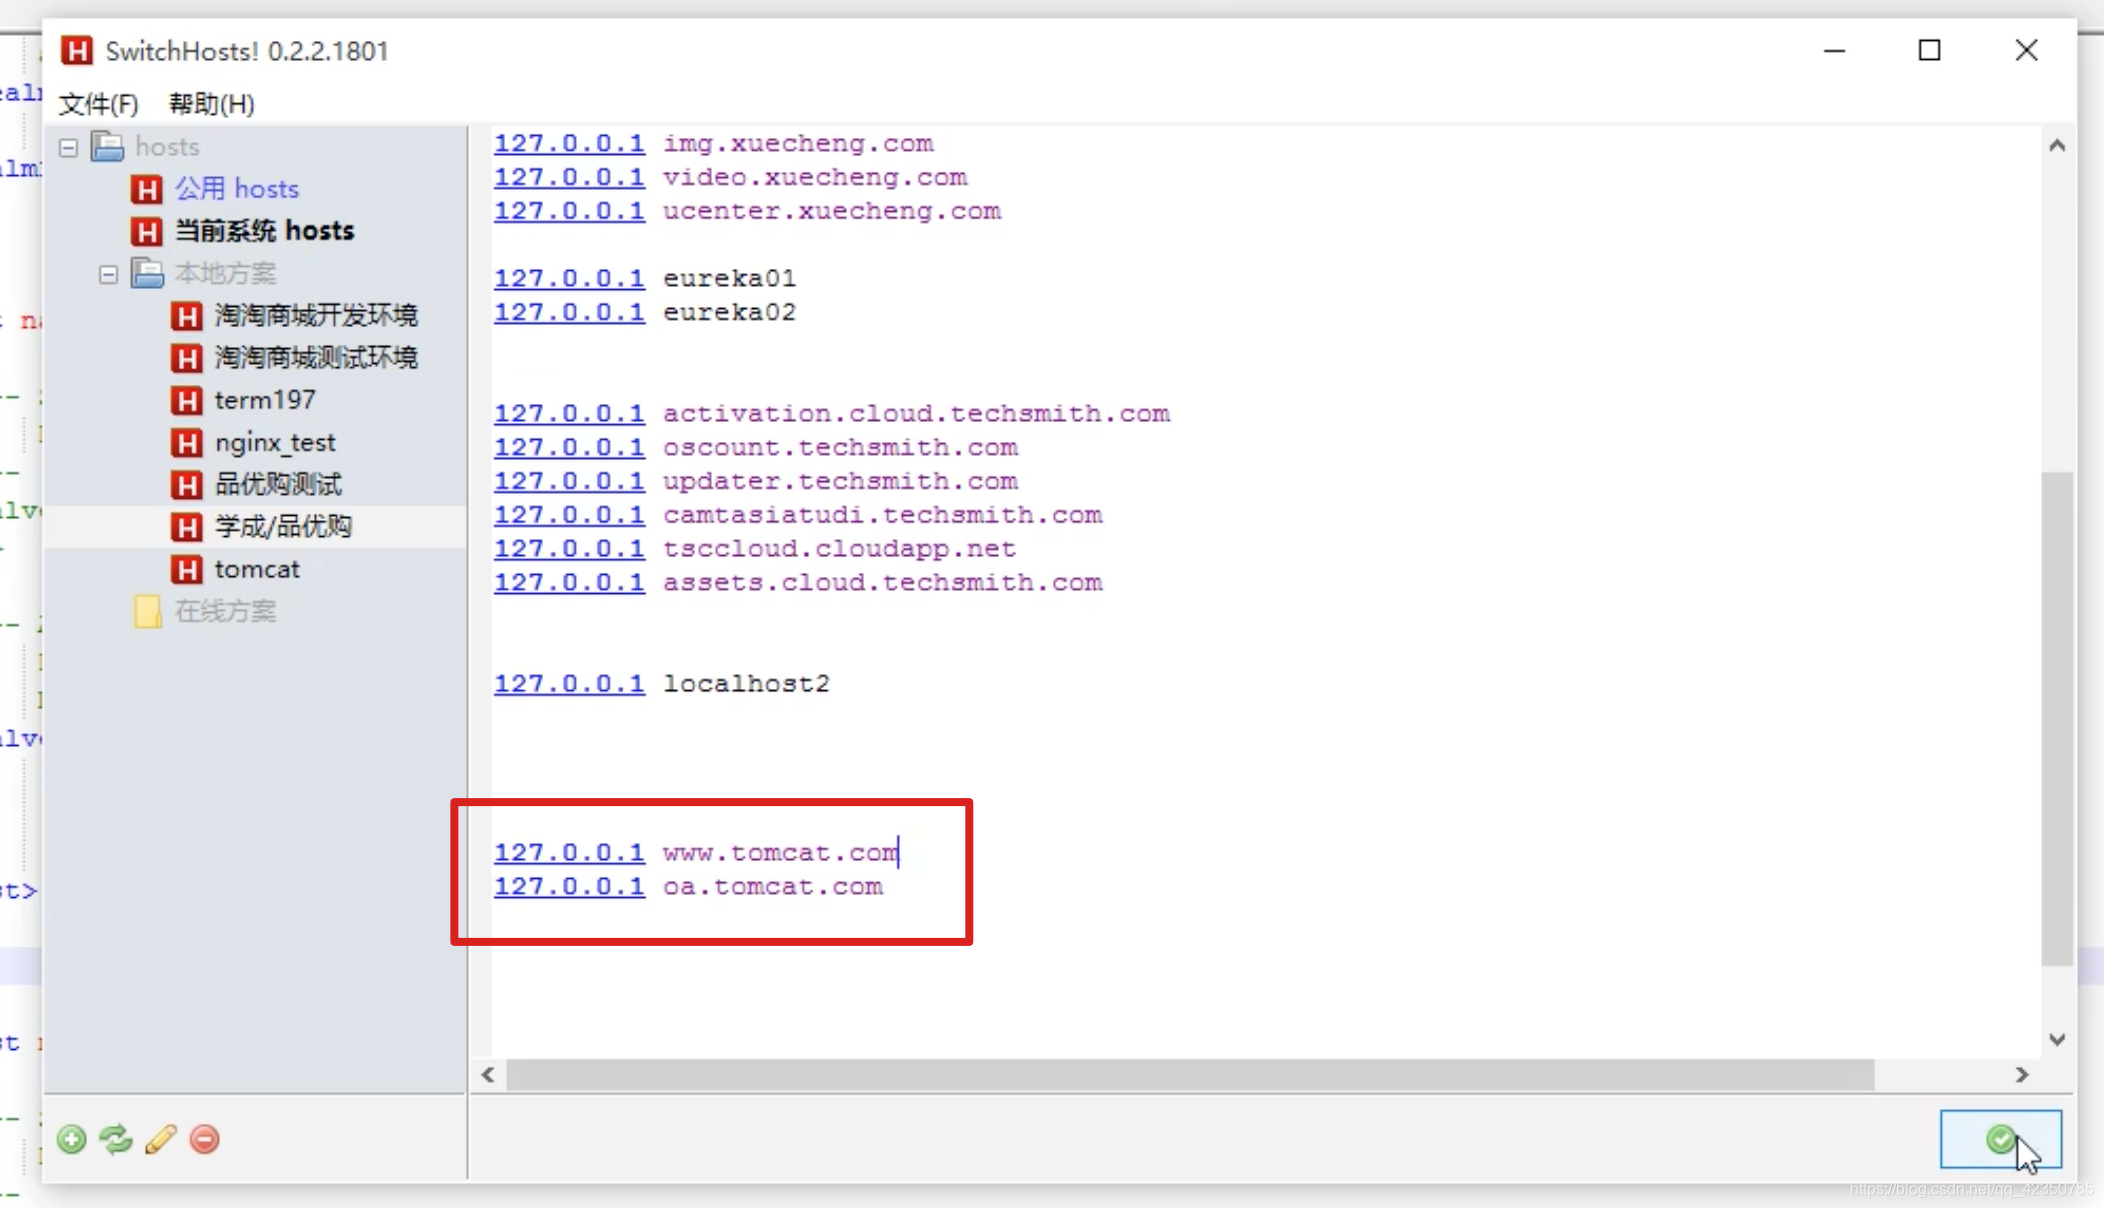Click 127.0.0.1 link before oa.tomcat.com
The image size is (2104, 1208).
569,887
